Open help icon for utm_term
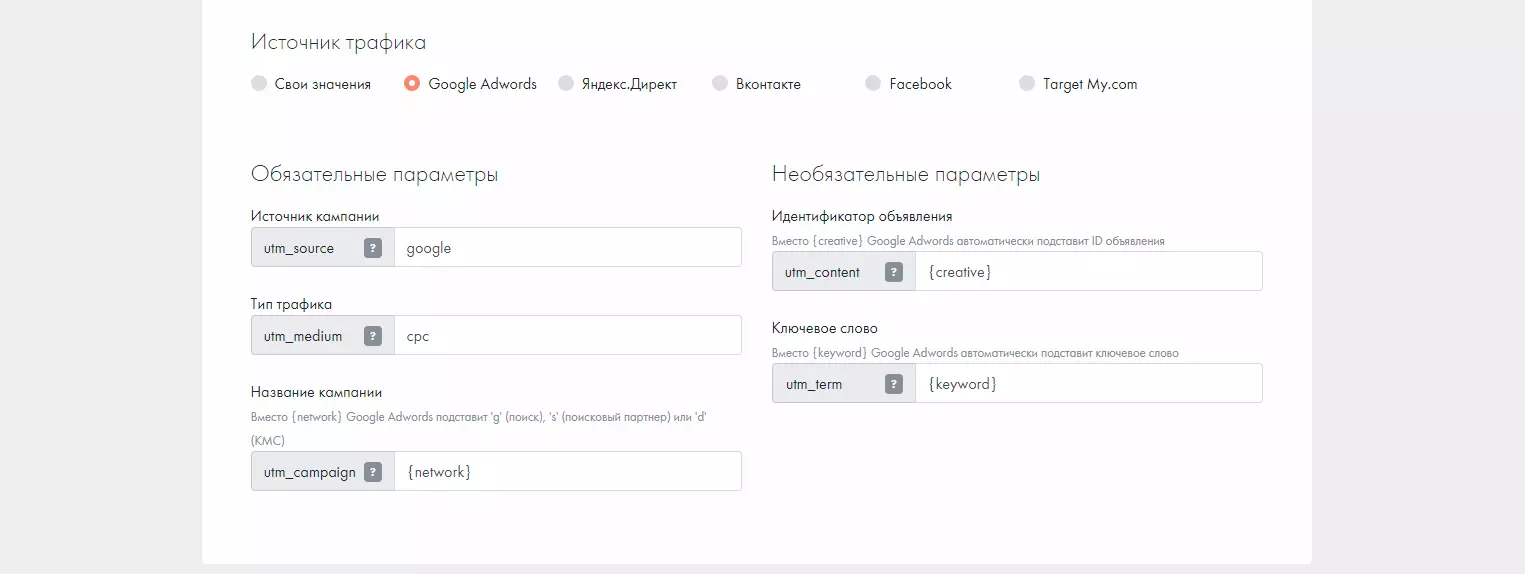Screen dimensions: 1525x574 click(x=894, y=384)
